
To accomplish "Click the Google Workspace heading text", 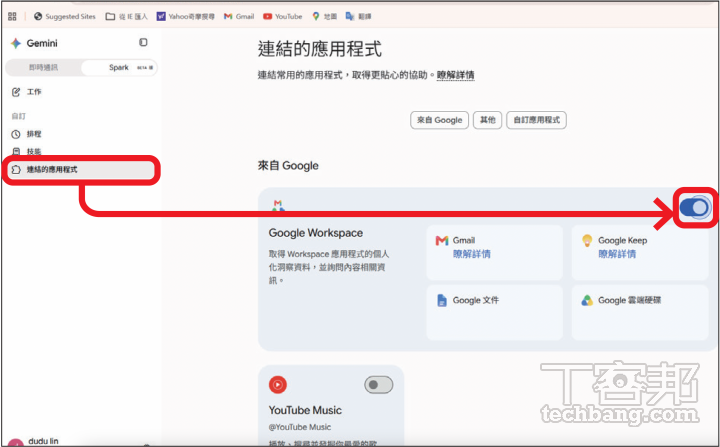I will [x=316, y=233].
